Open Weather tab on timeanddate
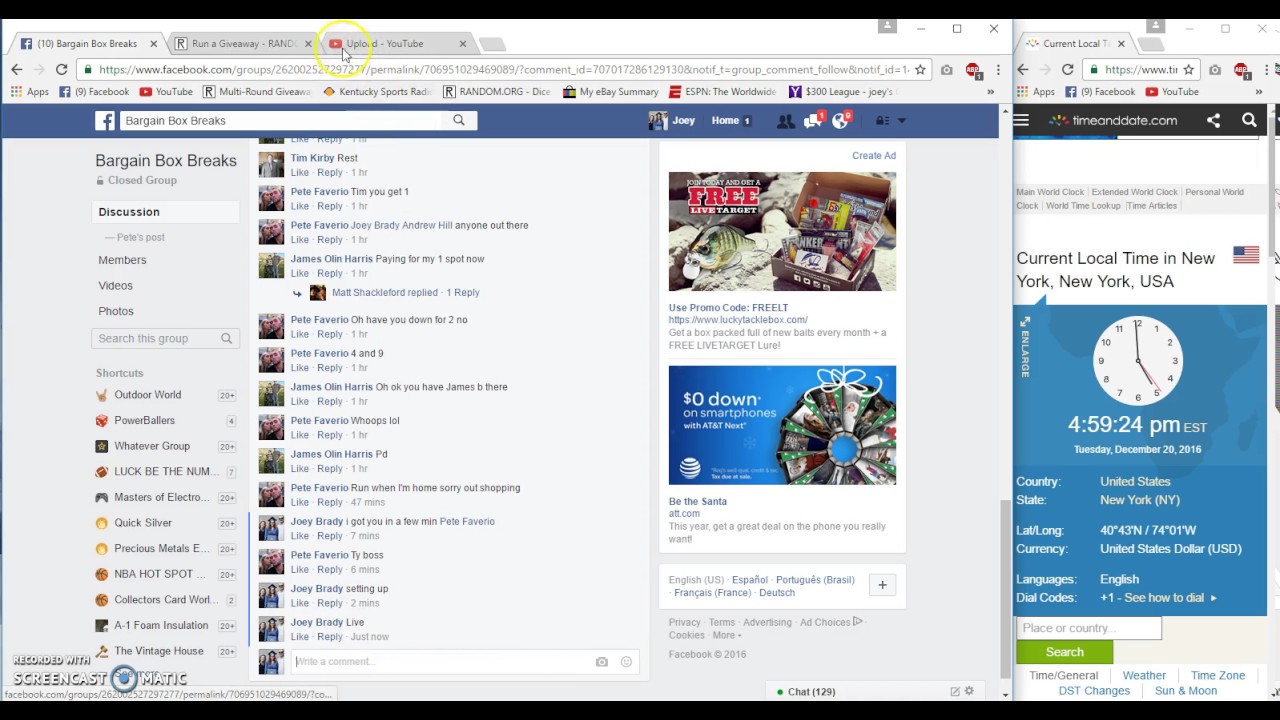1280x720 pixels. coord(1144,676)
